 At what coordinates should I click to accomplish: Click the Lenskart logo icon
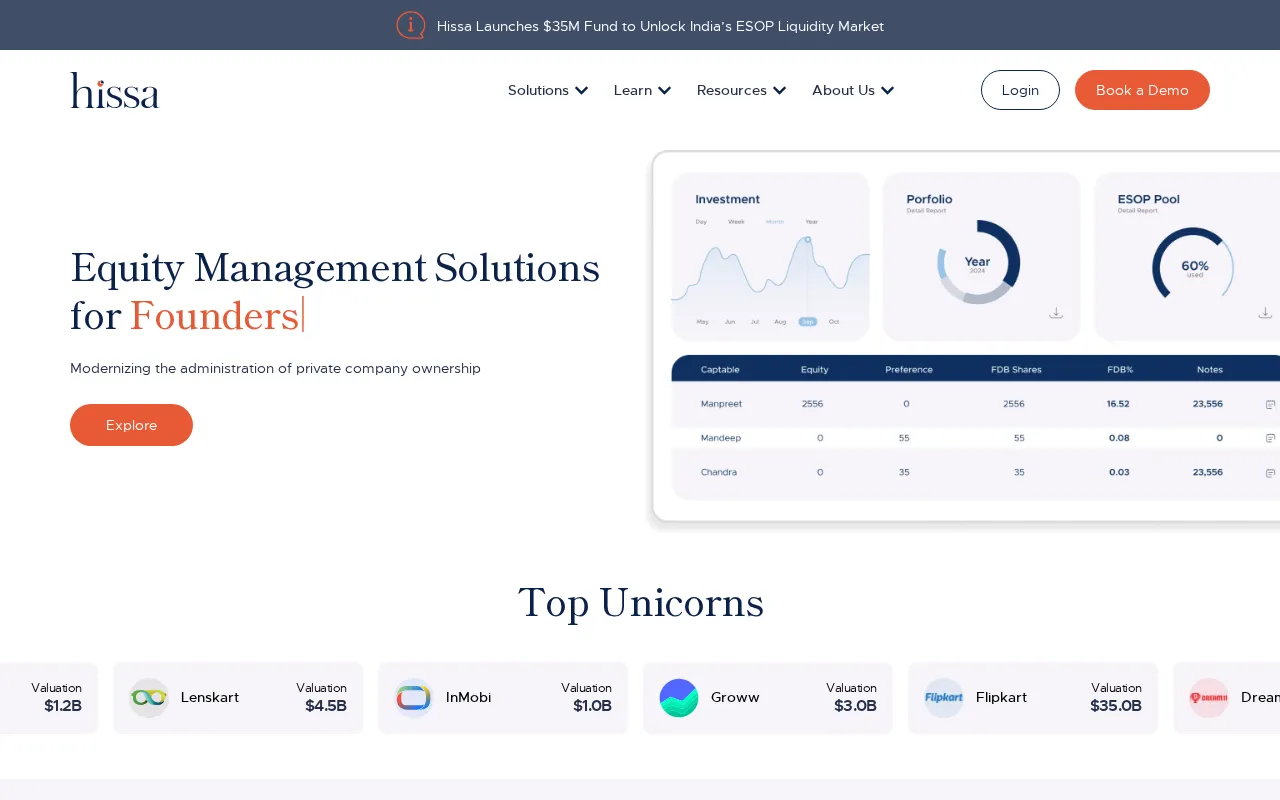pyautogui.click(x=149, y=698)
